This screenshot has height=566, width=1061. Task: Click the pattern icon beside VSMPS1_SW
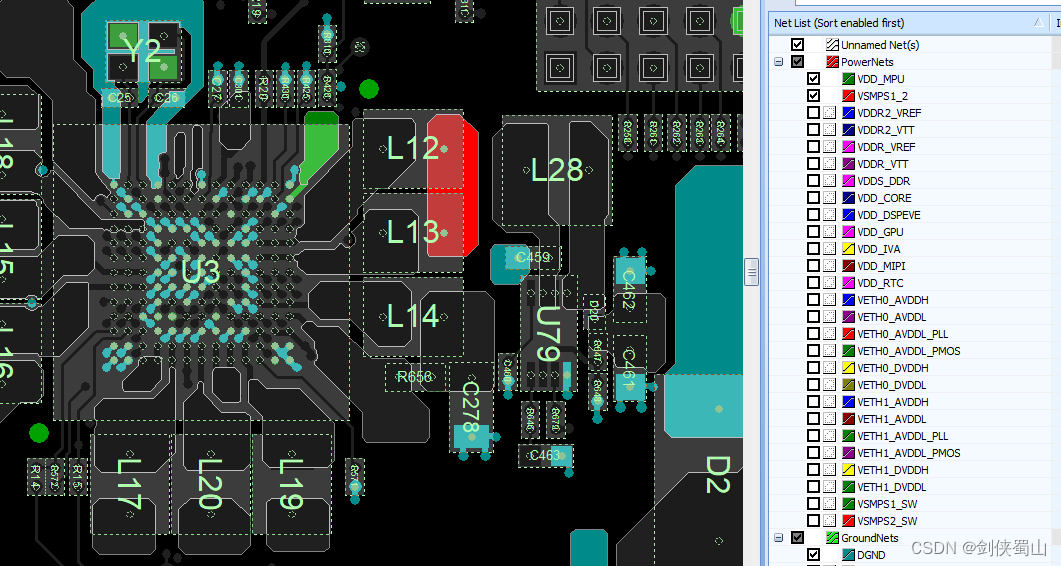[830, 504]
